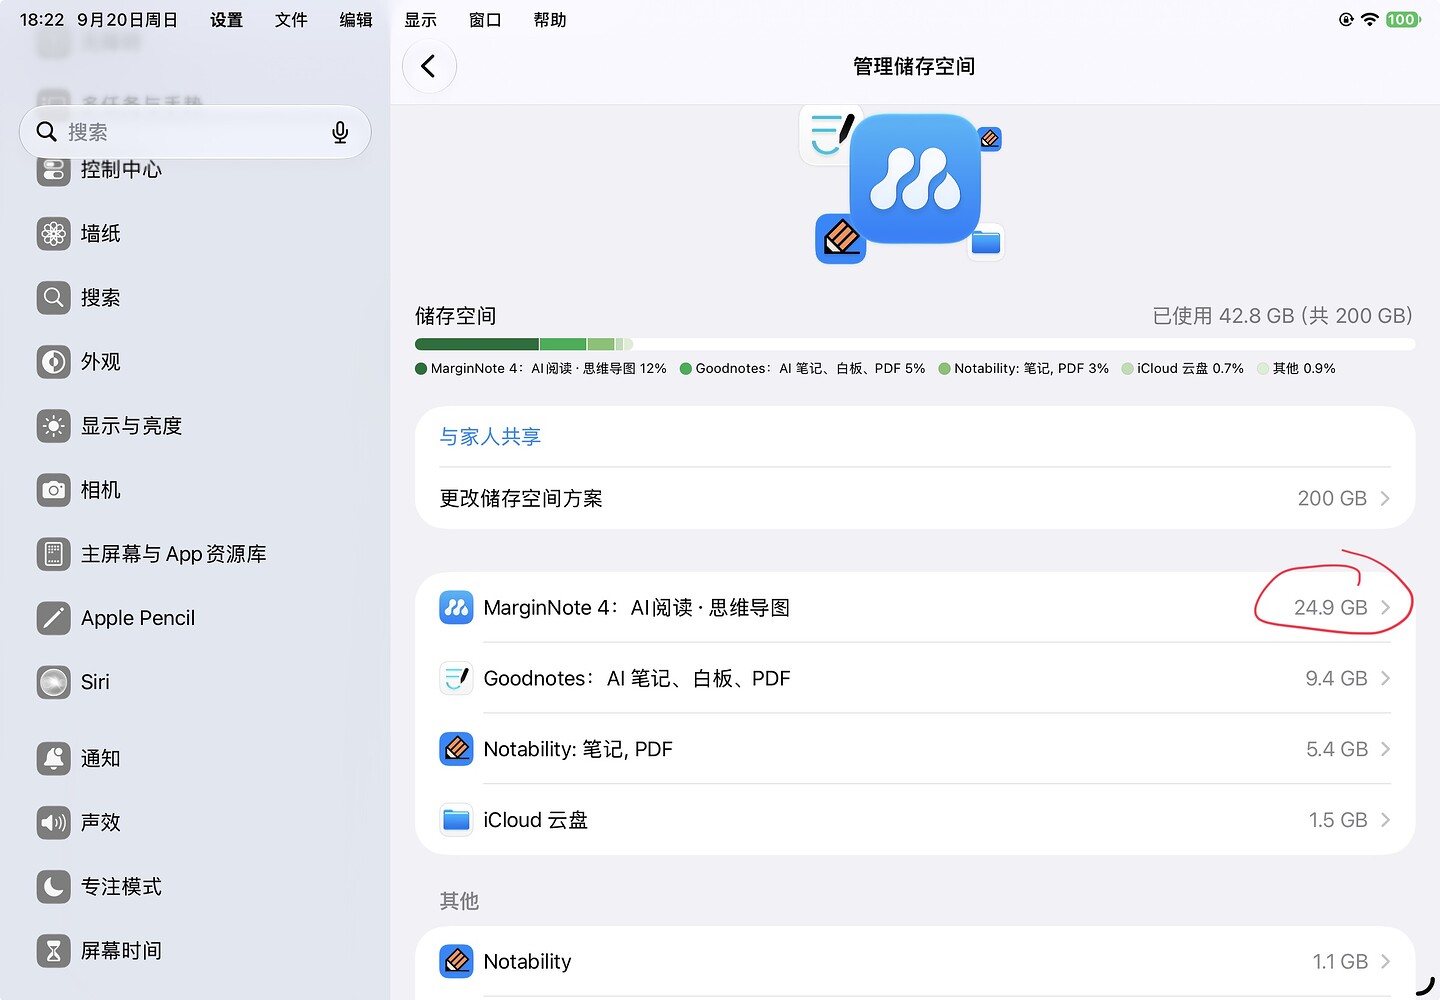Click the Goodnotes app icon in list
This screenshot has height=1000, width=1440.
[x=457, y=678]
